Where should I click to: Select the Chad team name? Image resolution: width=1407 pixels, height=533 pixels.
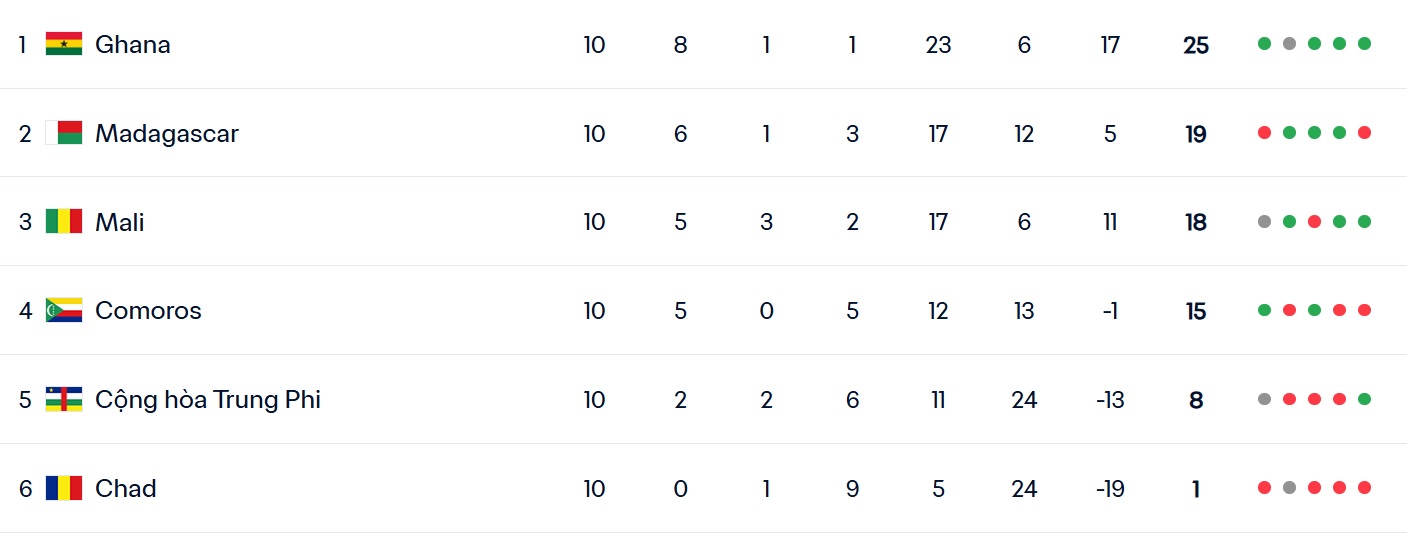click(x=125, y=489)
